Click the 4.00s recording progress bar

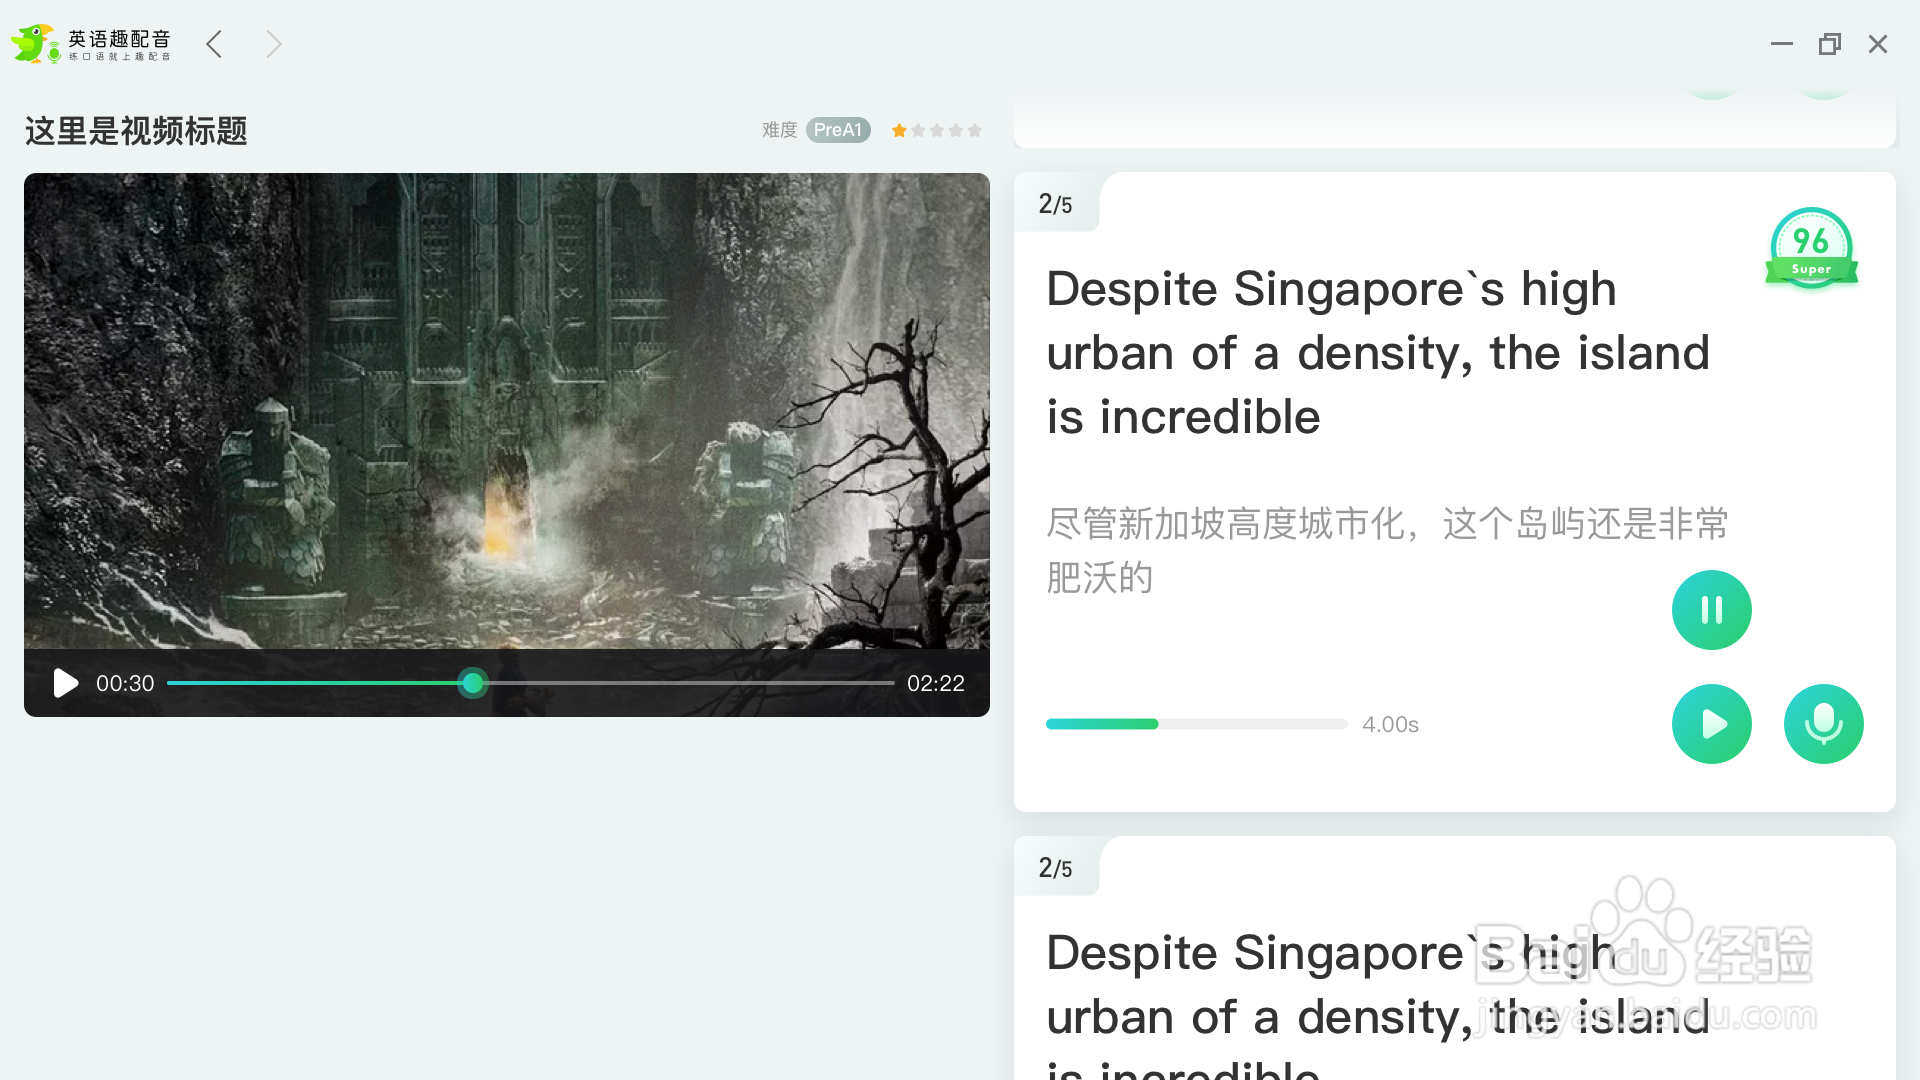1196,724
